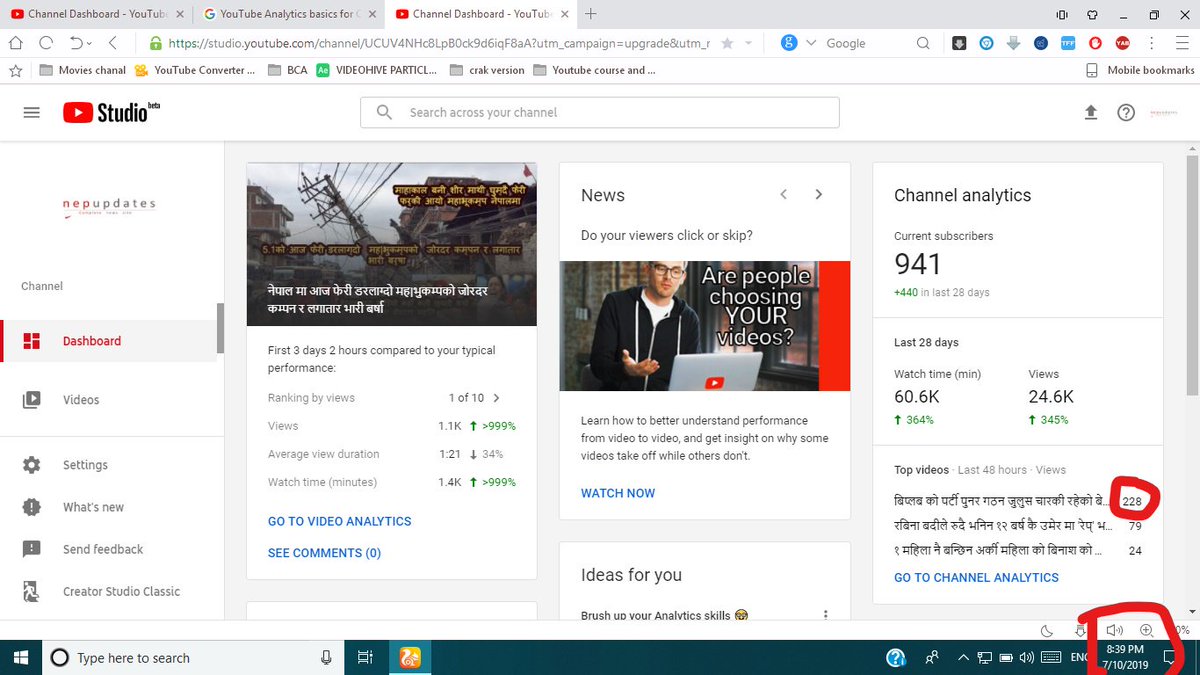
Task: Open the help question mark icon
Action: tap(1126, 113)
